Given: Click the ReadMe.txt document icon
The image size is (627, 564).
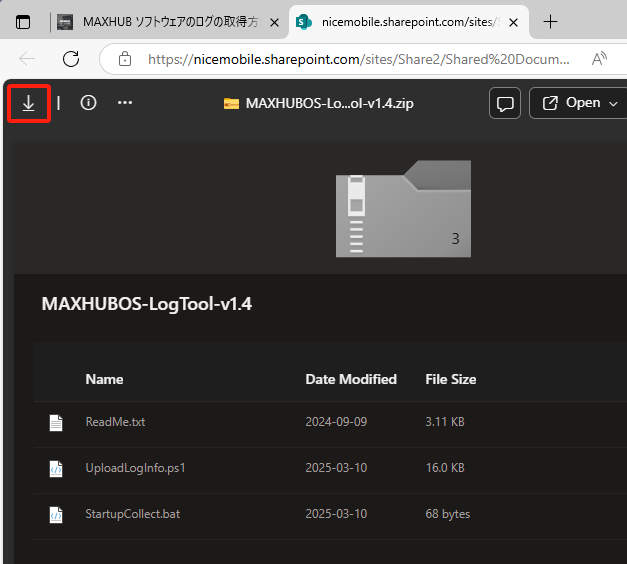Looking at the screenshot, I should pos(56,423).
